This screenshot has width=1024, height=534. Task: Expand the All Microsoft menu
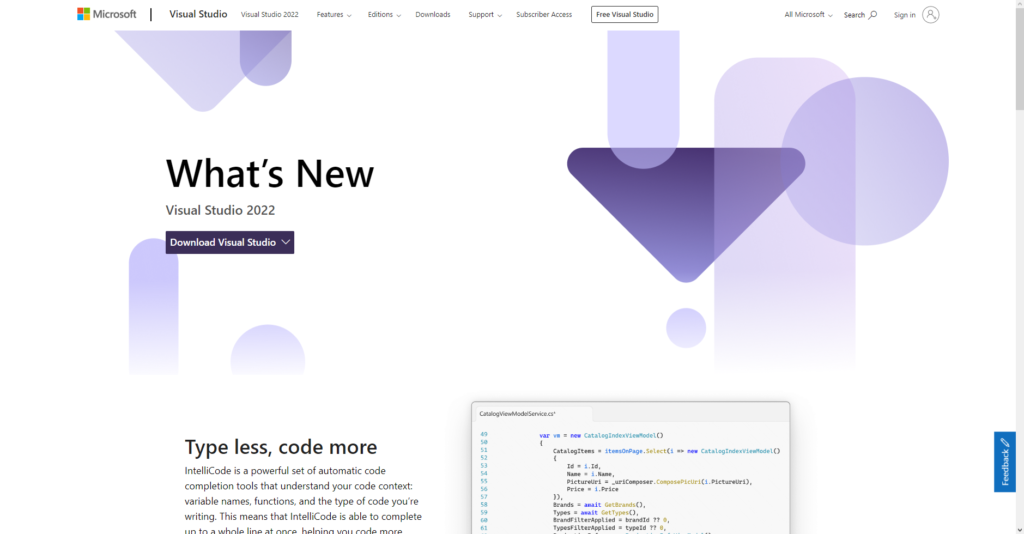tap(809, 15)
